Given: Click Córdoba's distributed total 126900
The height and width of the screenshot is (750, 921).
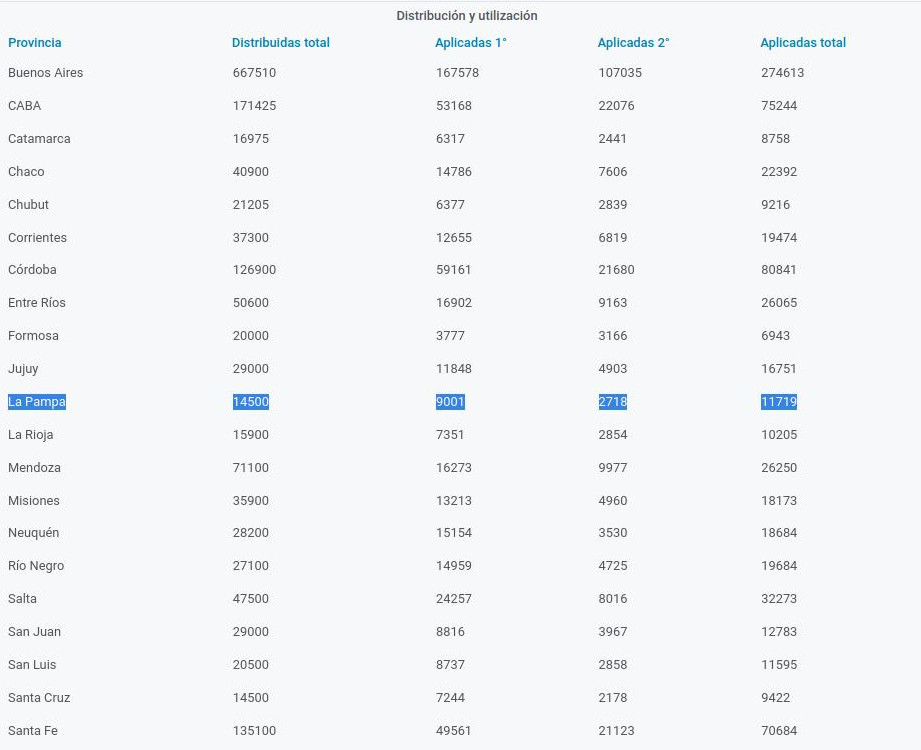Looking at the screenshot, I should point(254,270).
